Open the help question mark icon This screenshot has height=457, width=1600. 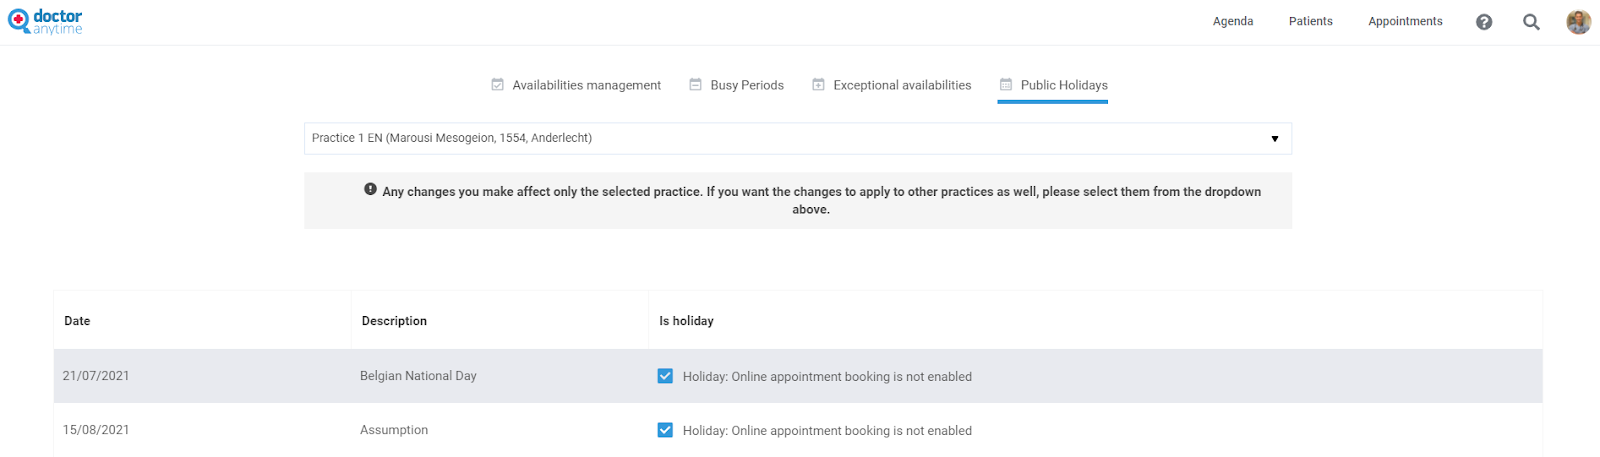[1484, 22]
